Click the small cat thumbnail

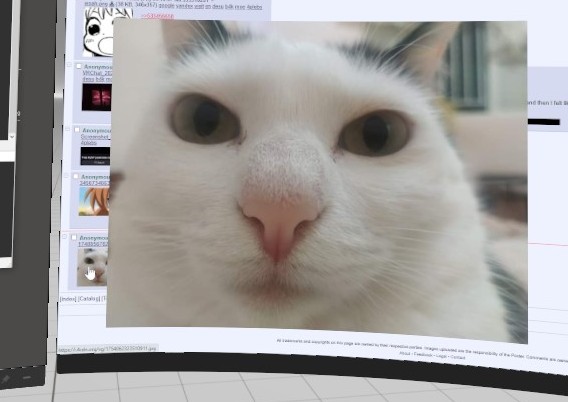[92, 267]
